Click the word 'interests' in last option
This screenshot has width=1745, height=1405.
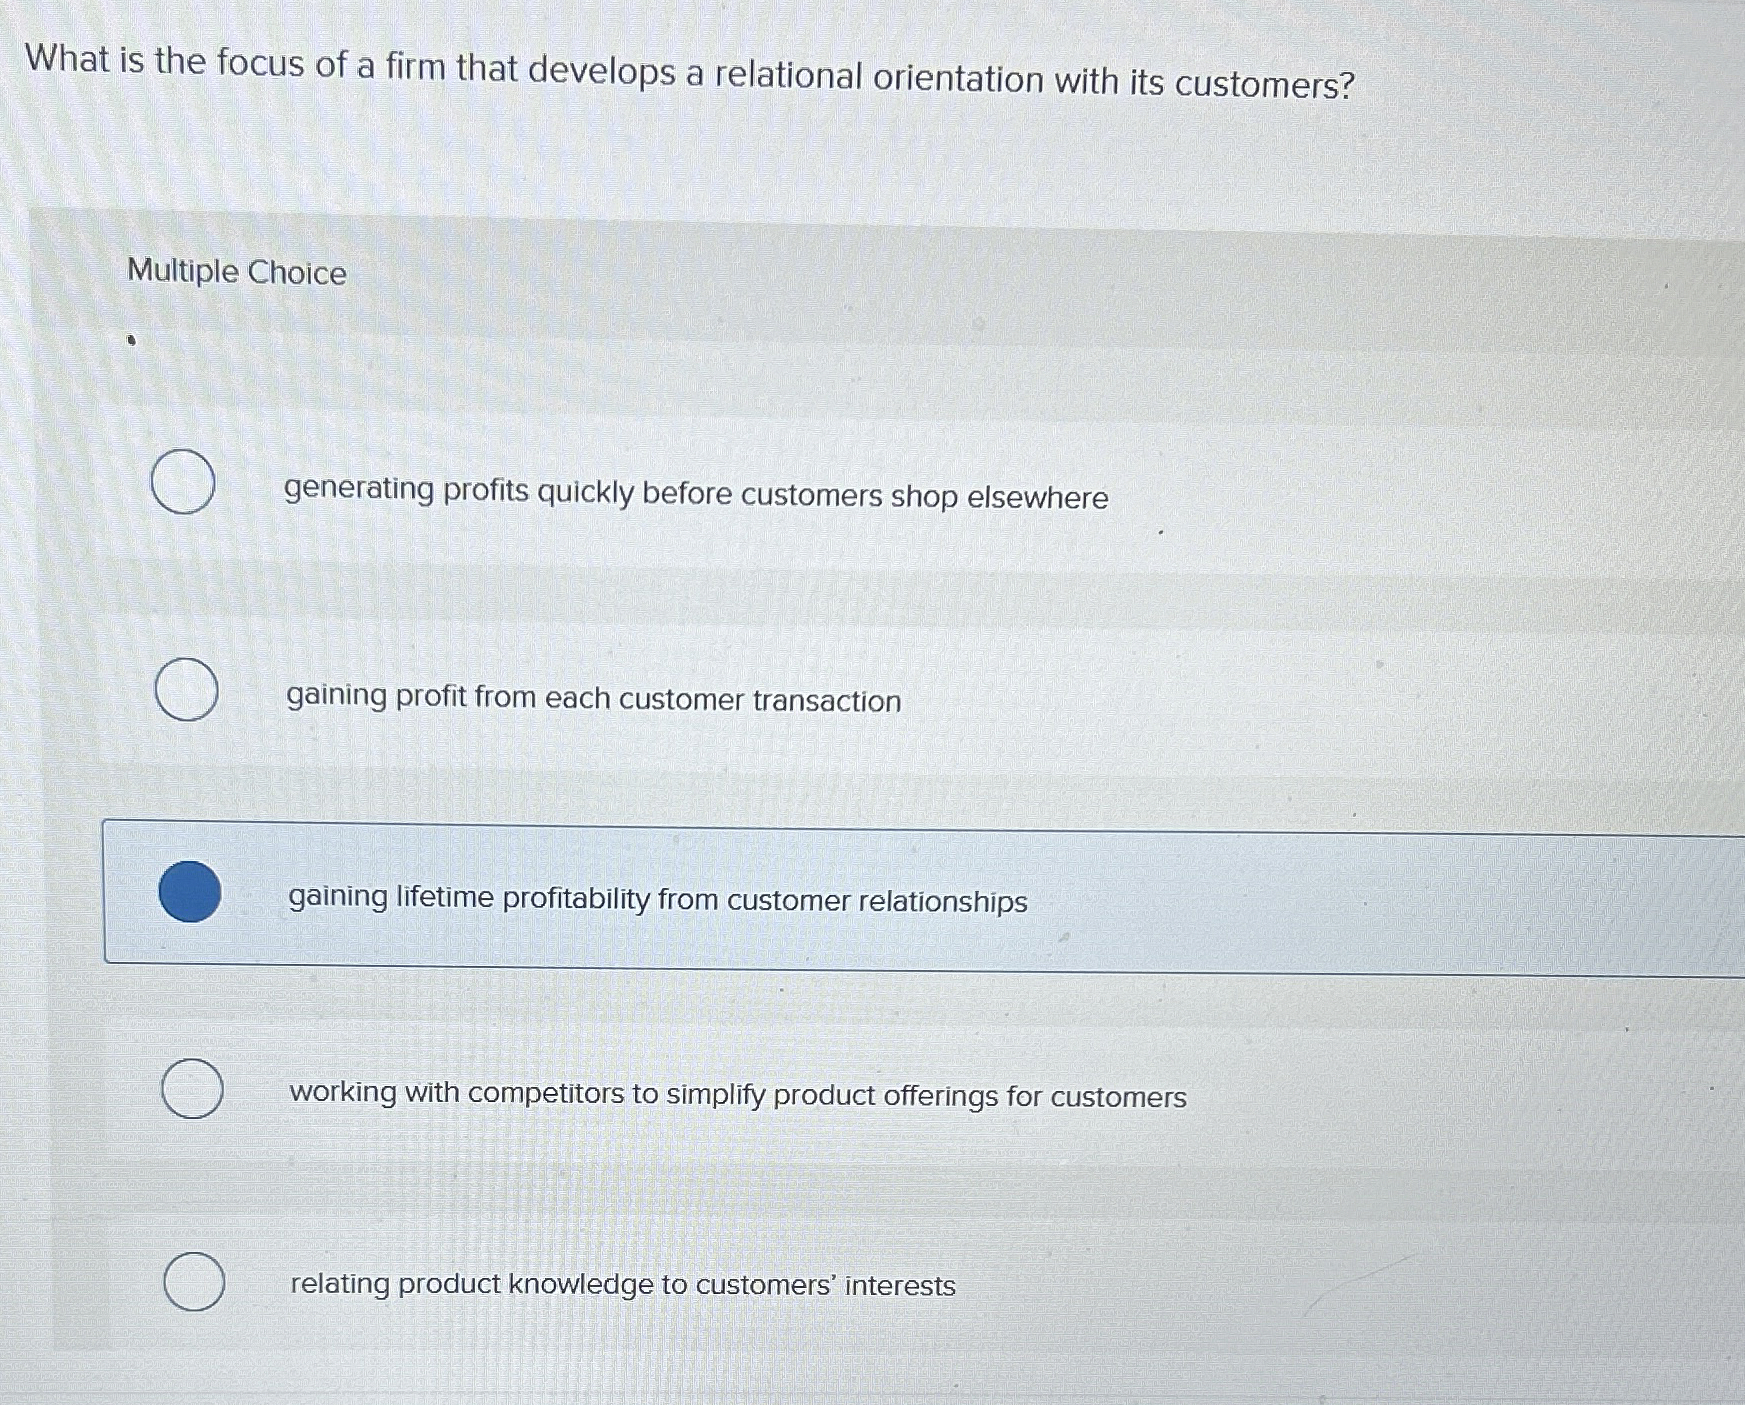(x=900, y=1286)
